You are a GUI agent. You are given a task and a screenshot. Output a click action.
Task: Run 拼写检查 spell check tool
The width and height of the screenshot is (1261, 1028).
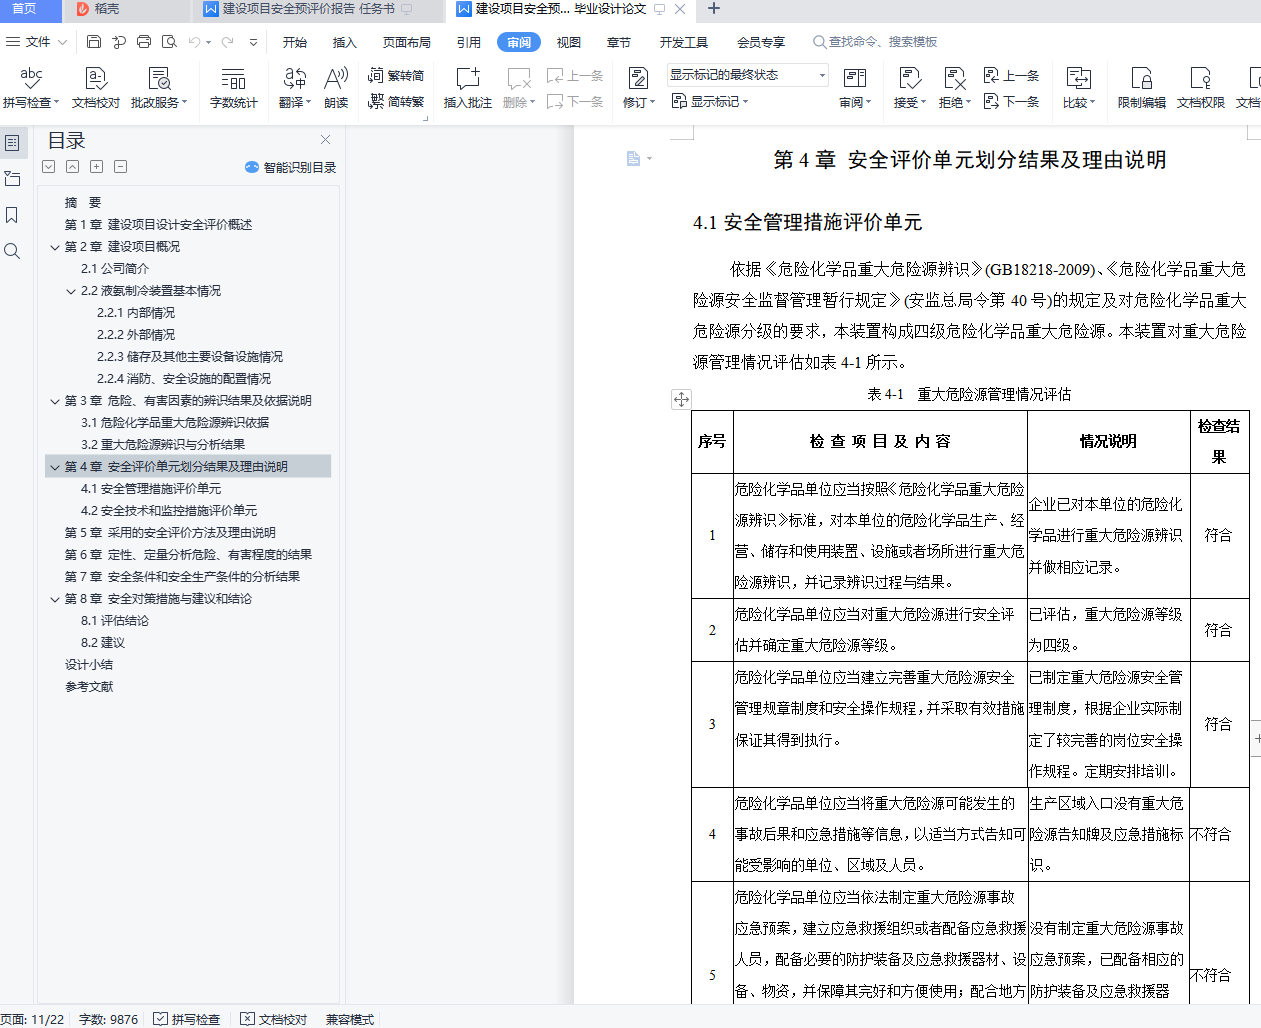31,88
